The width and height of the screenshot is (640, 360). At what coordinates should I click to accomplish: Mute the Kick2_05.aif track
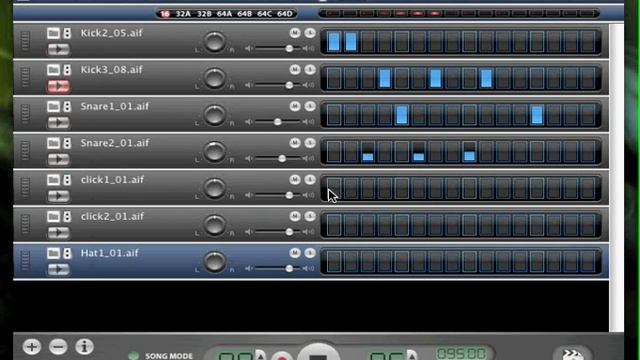point(295,33)
